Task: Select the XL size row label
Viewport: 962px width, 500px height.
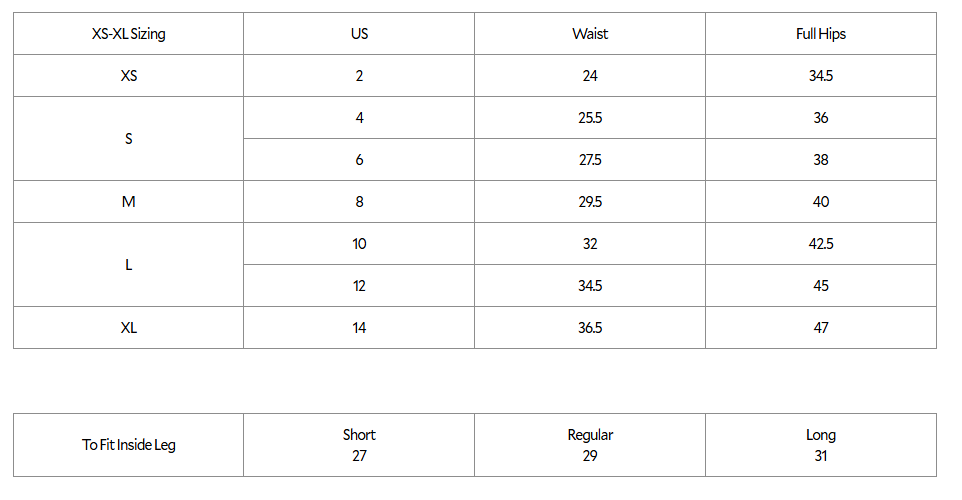Action: point(128,328)
